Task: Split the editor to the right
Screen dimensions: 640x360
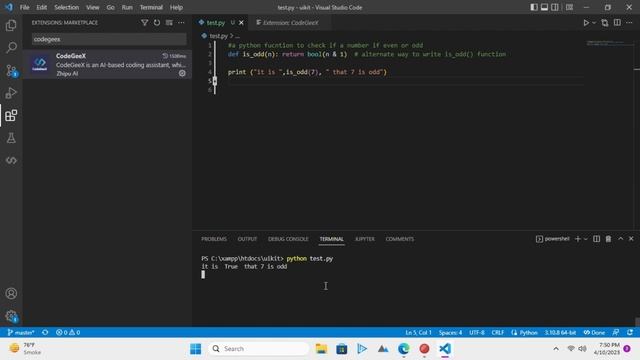Action: (x=617, y=23)
